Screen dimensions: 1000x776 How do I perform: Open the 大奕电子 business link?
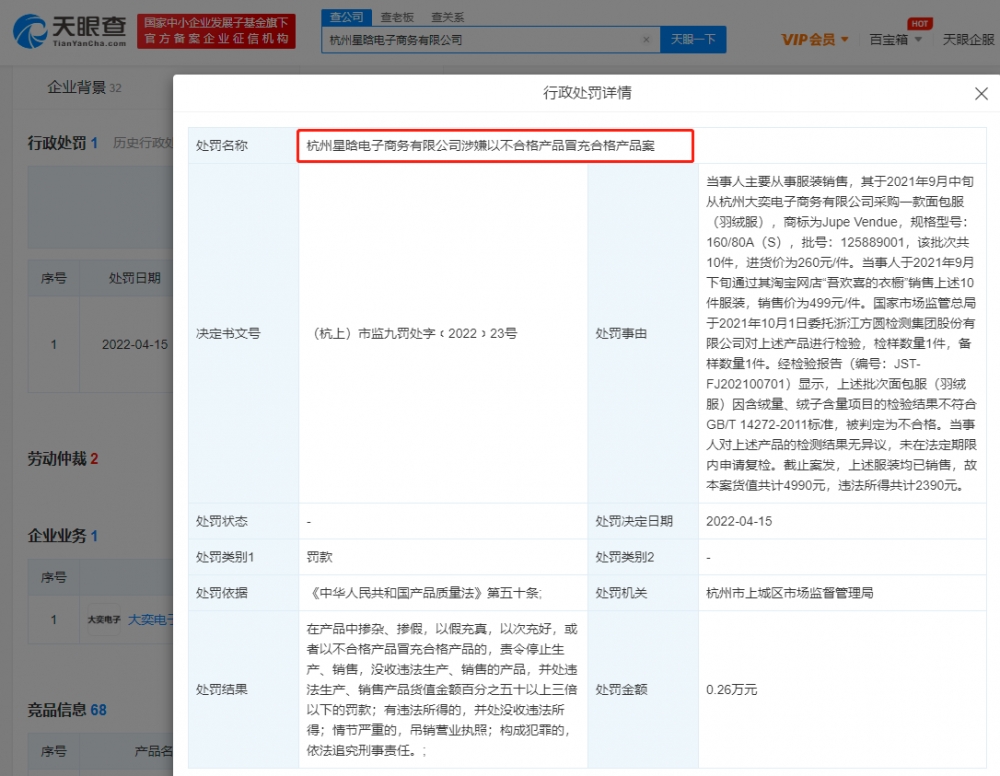pos(150,620)
